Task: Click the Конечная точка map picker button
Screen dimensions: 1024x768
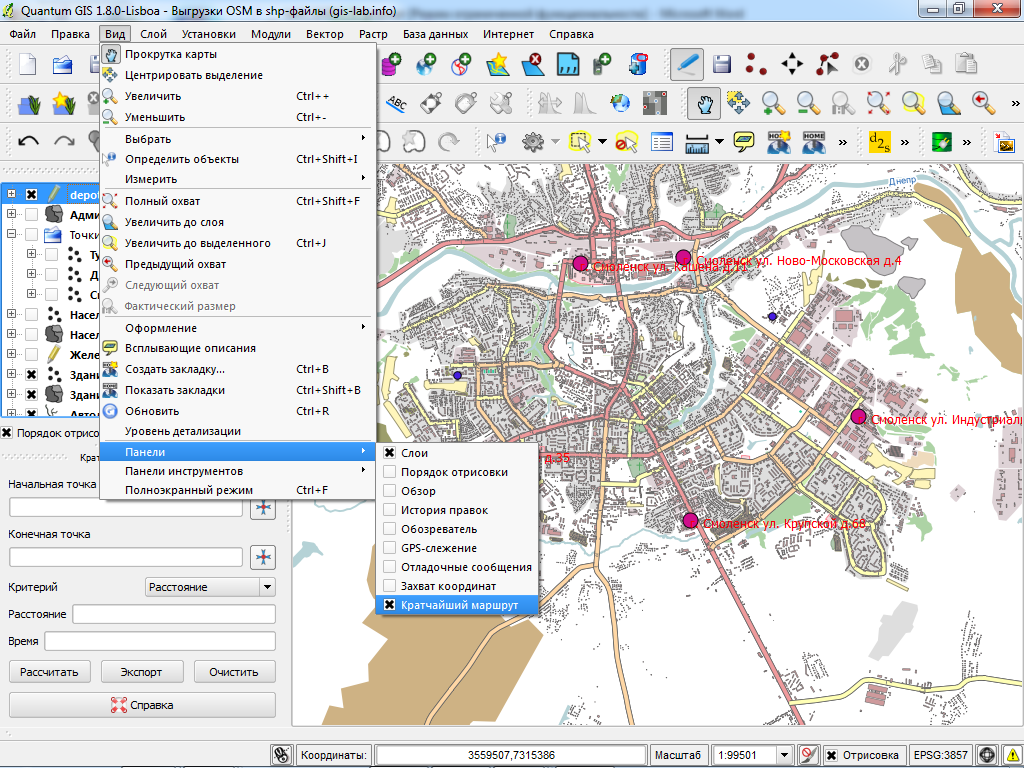Action: [263, 557]
